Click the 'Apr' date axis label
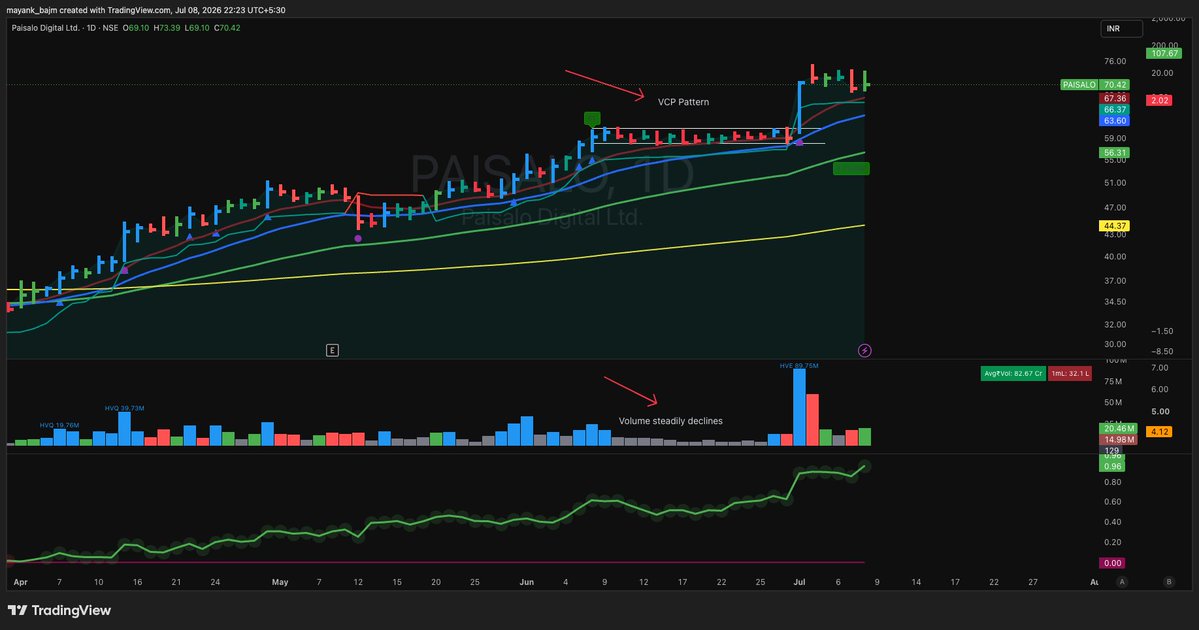1199x630 pixels. click(x=21, y=582)
